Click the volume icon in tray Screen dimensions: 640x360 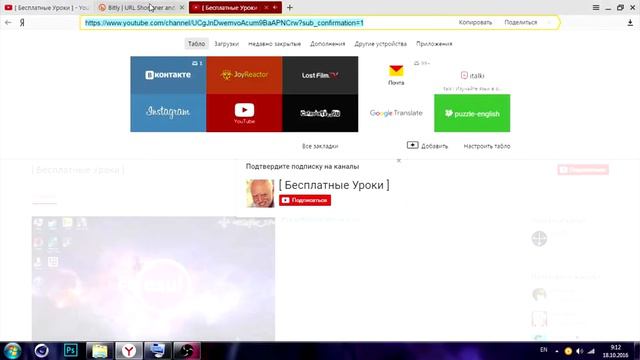pyautogui.click(x=580, y=351)
